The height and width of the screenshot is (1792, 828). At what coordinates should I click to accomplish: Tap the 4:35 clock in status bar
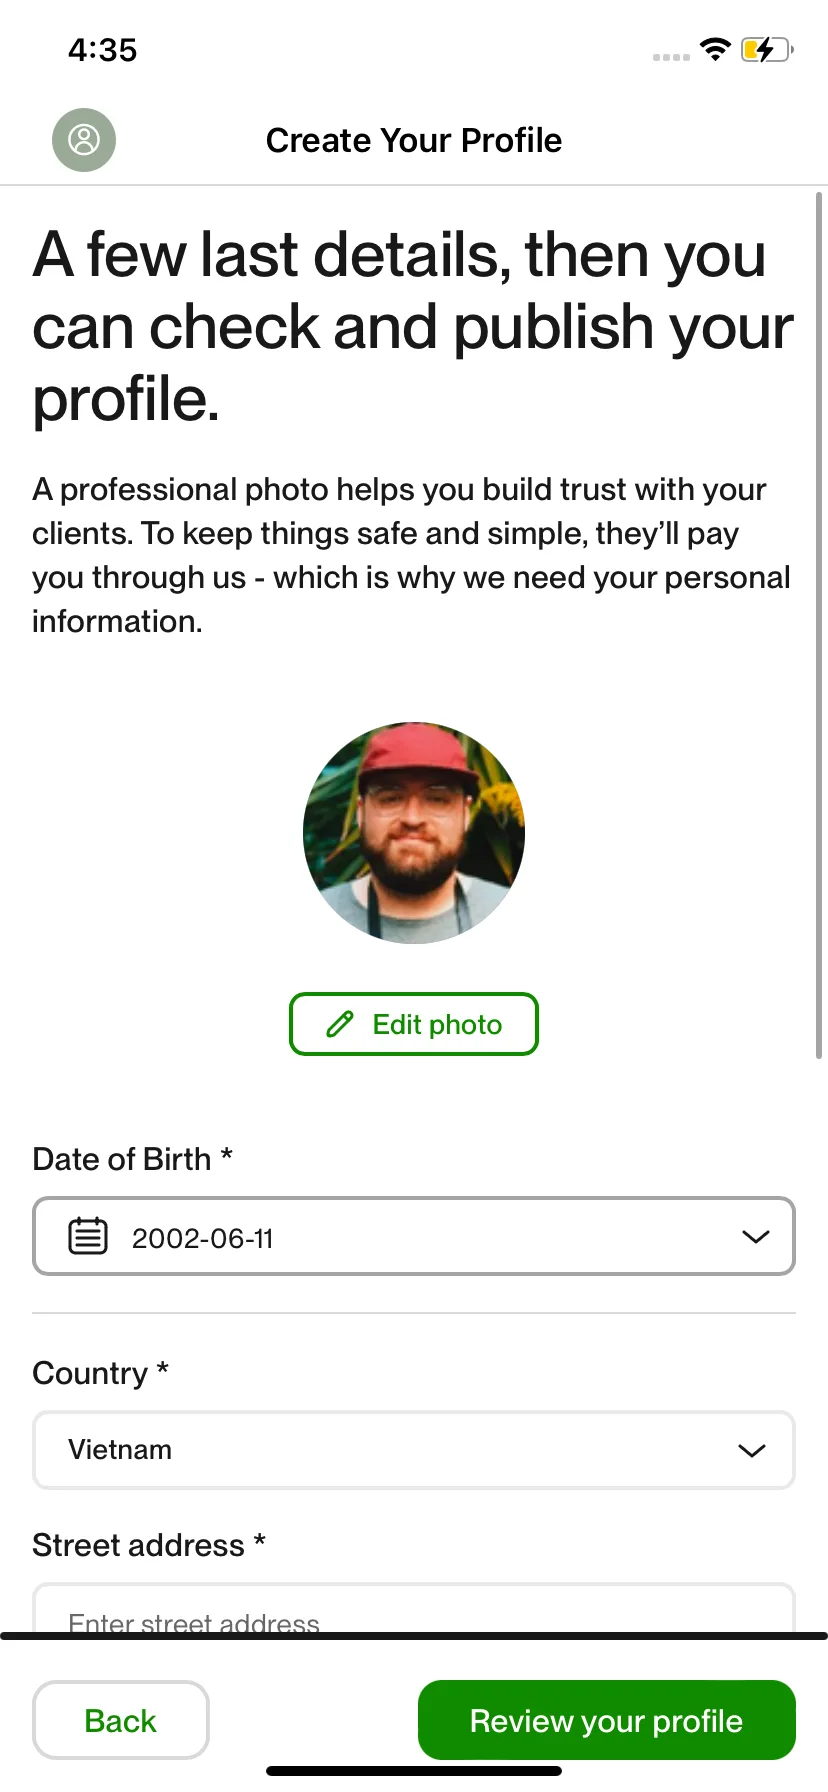point(102,50)
